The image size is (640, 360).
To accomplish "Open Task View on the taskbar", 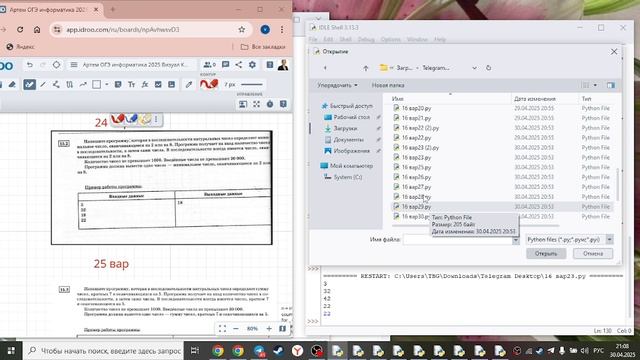I will coord(195,351).
